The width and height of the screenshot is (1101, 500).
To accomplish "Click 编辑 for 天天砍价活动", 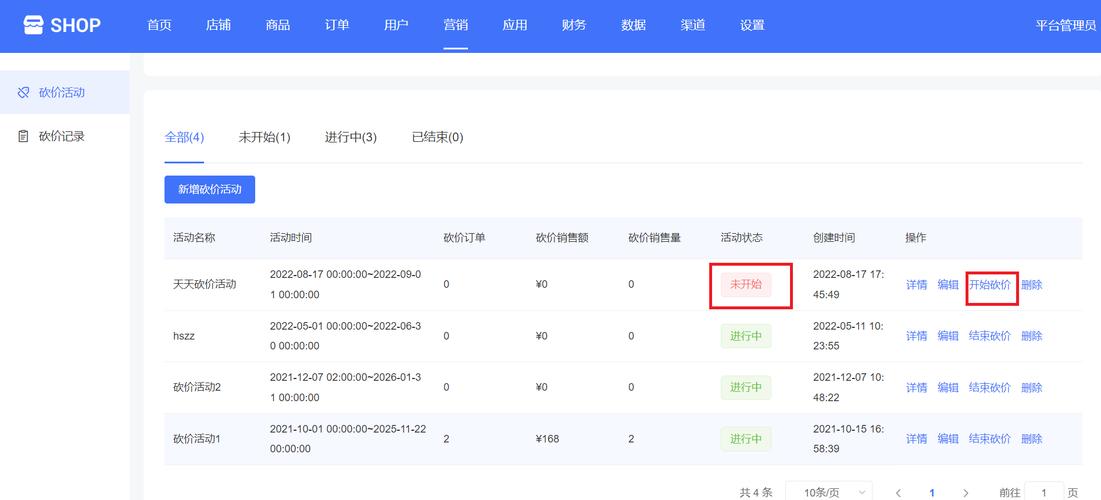I will tap(948, 285).
